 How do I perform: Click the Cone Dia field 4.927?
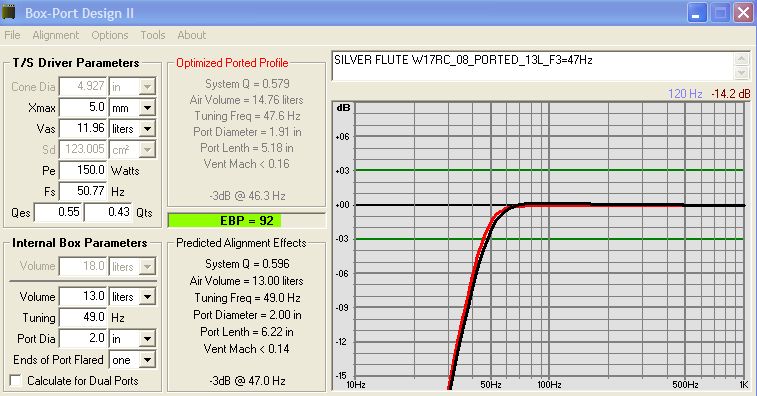(x=83, y=86)
